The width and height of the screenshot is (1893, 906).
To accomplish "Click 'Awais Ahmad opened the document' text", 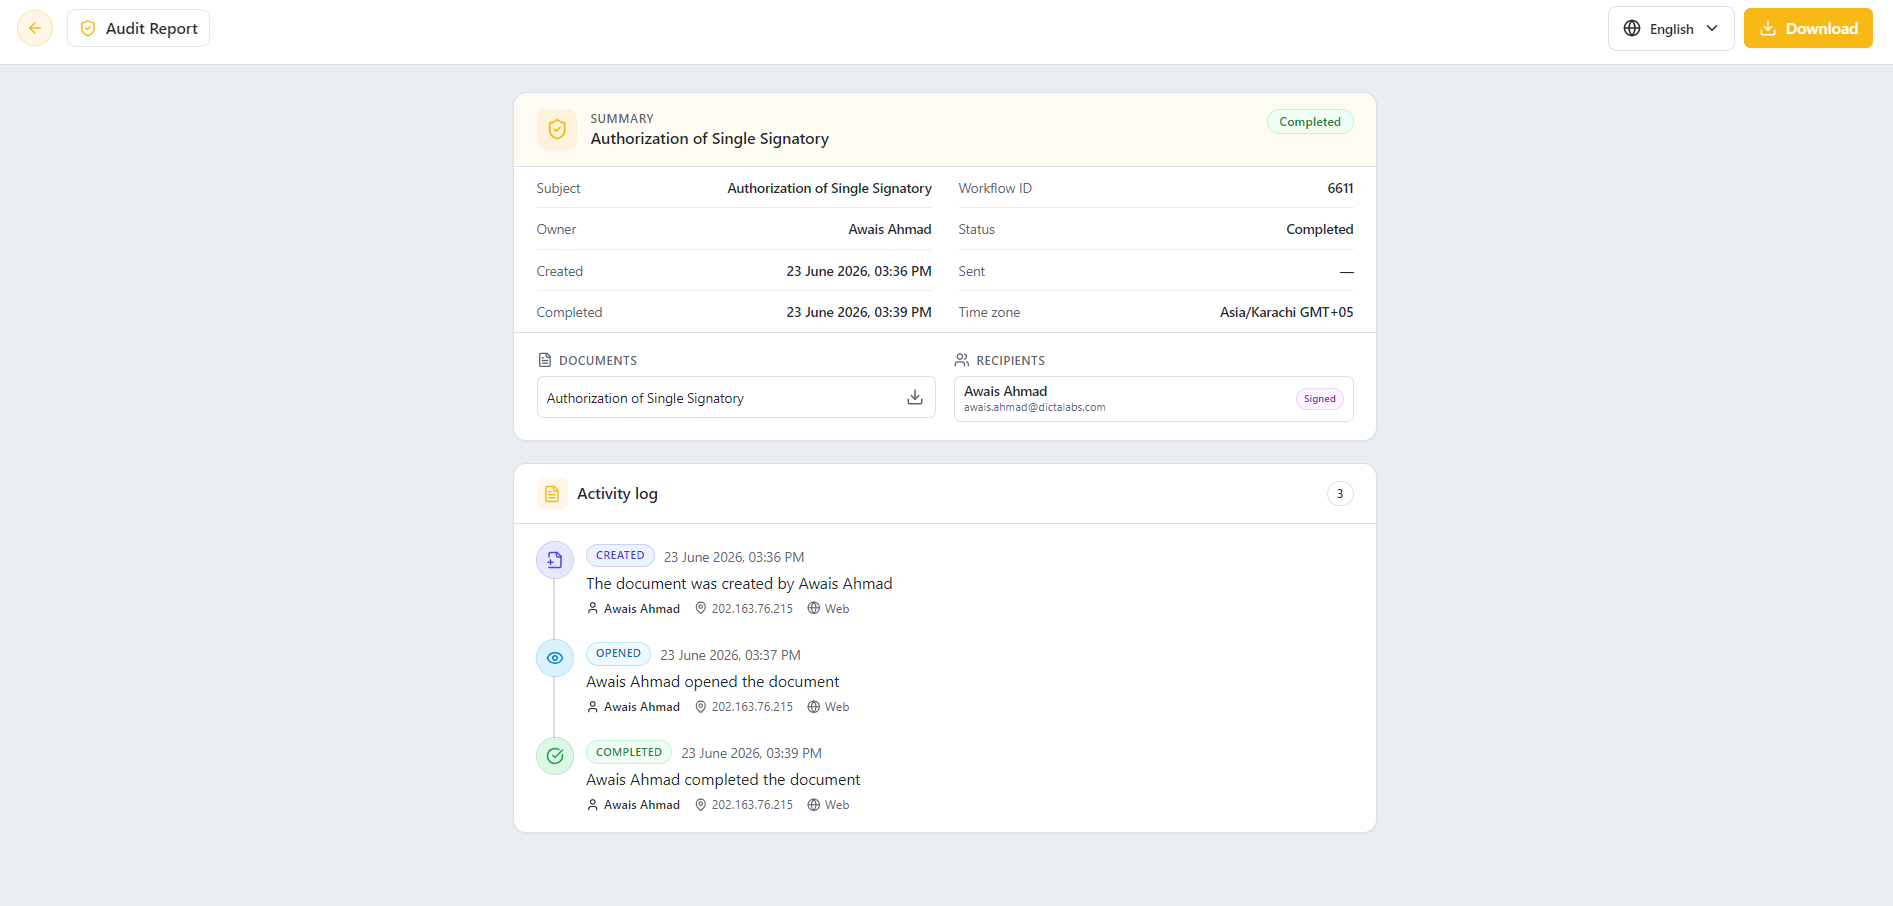I will point(713,682).
